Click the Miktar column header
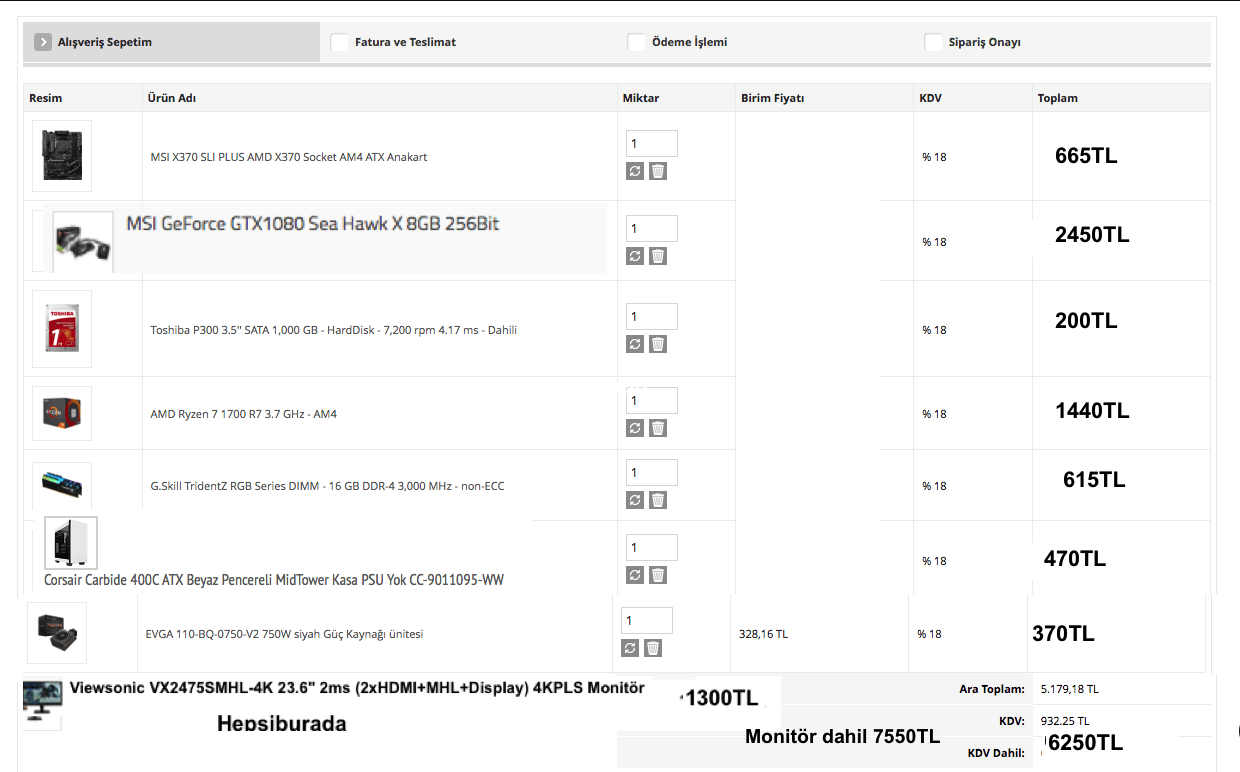The width and height of the screenshot is (1240, 772). click(641, 98)
